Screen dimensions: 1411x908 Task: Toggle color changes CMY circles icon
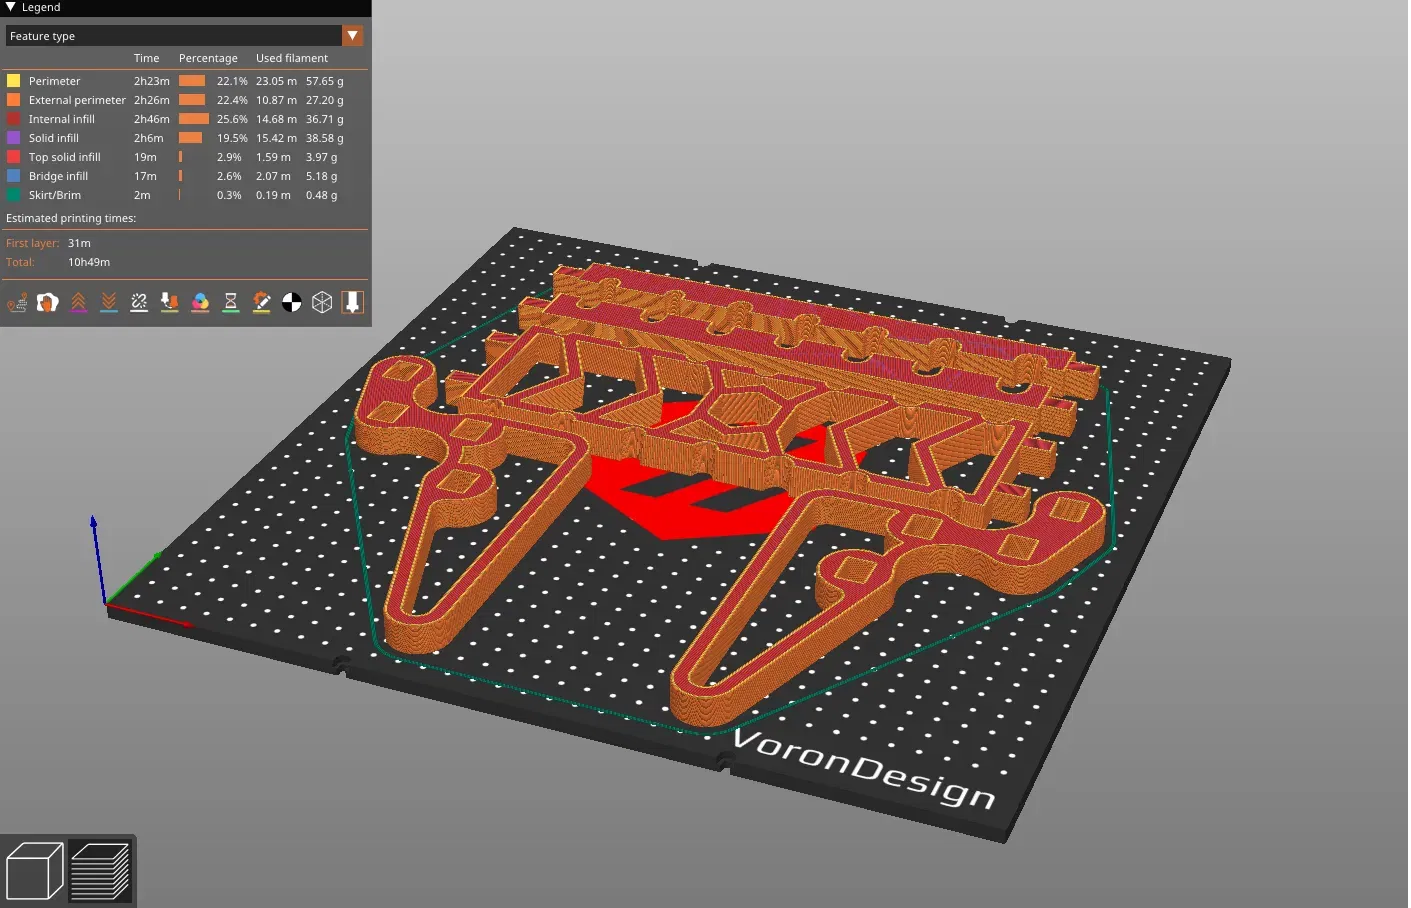[200, 302]
